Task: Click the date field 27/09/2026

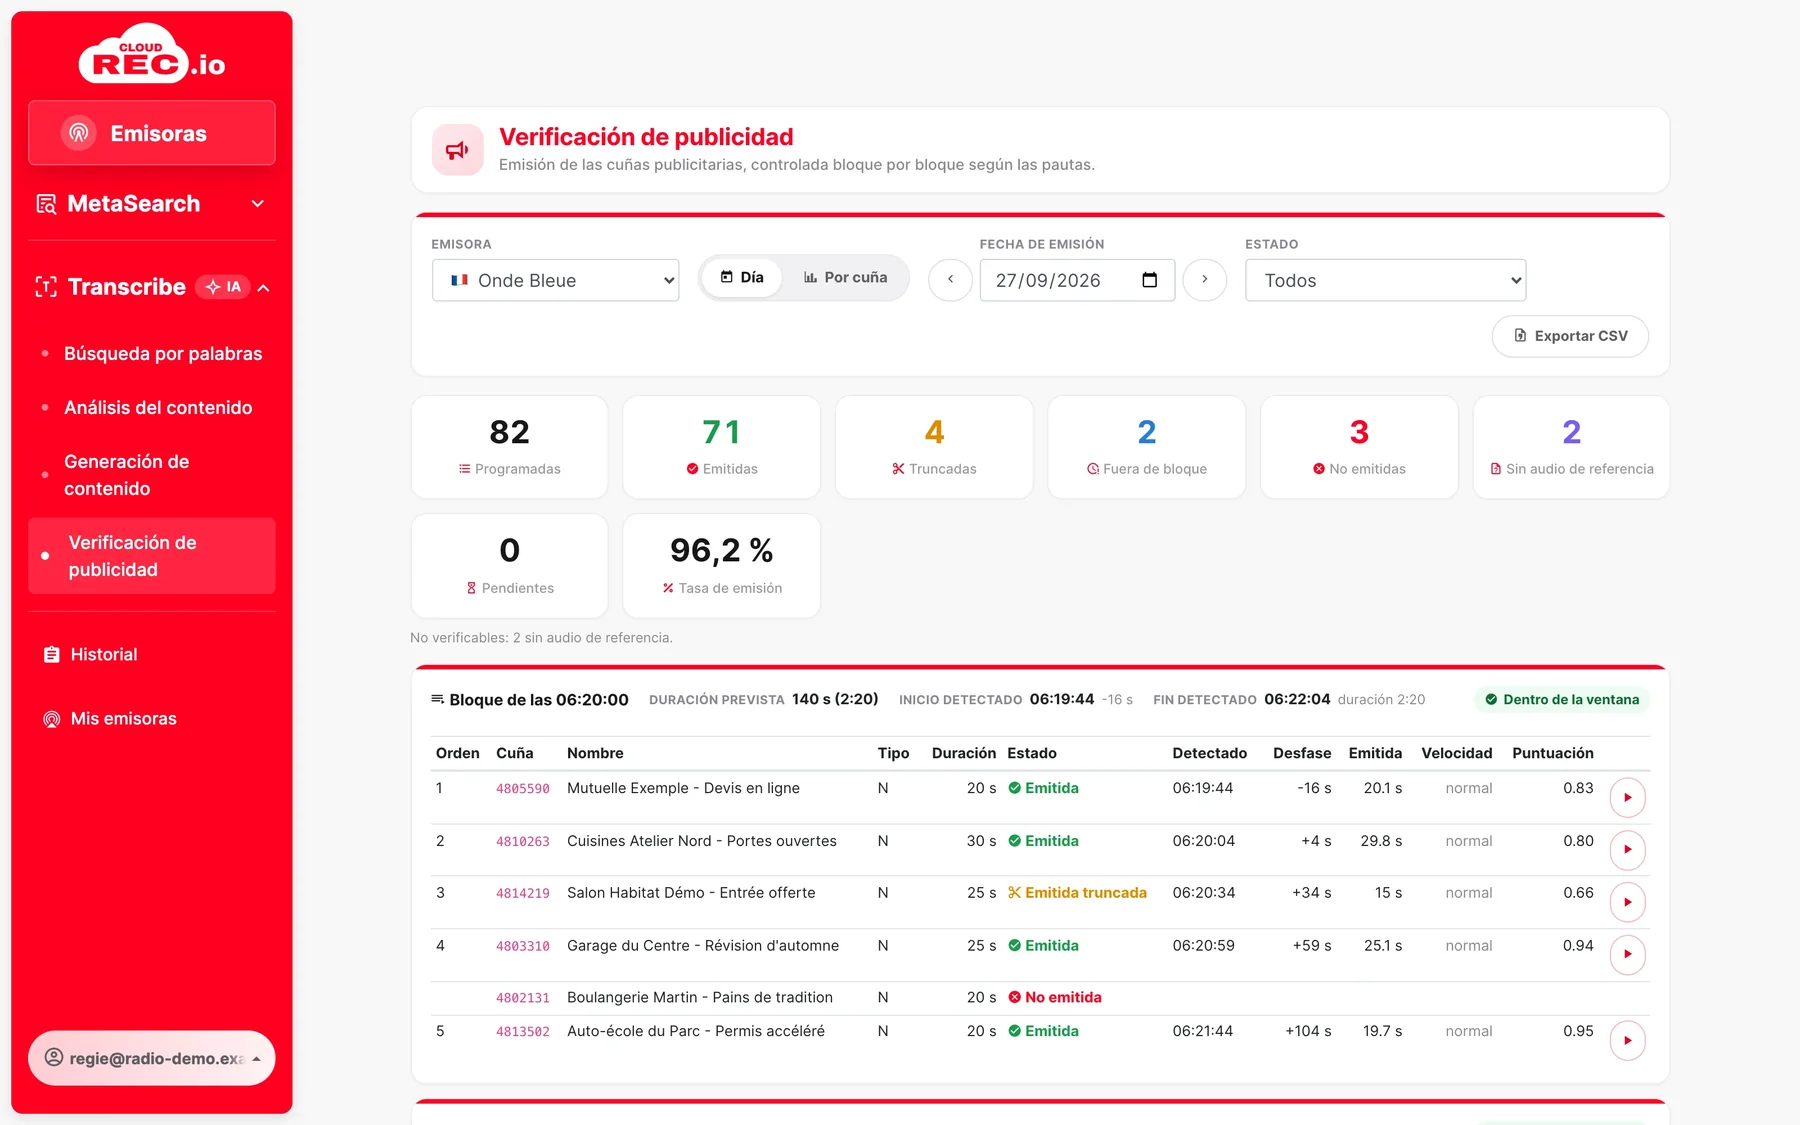Action: click(x=1077, y=280)
